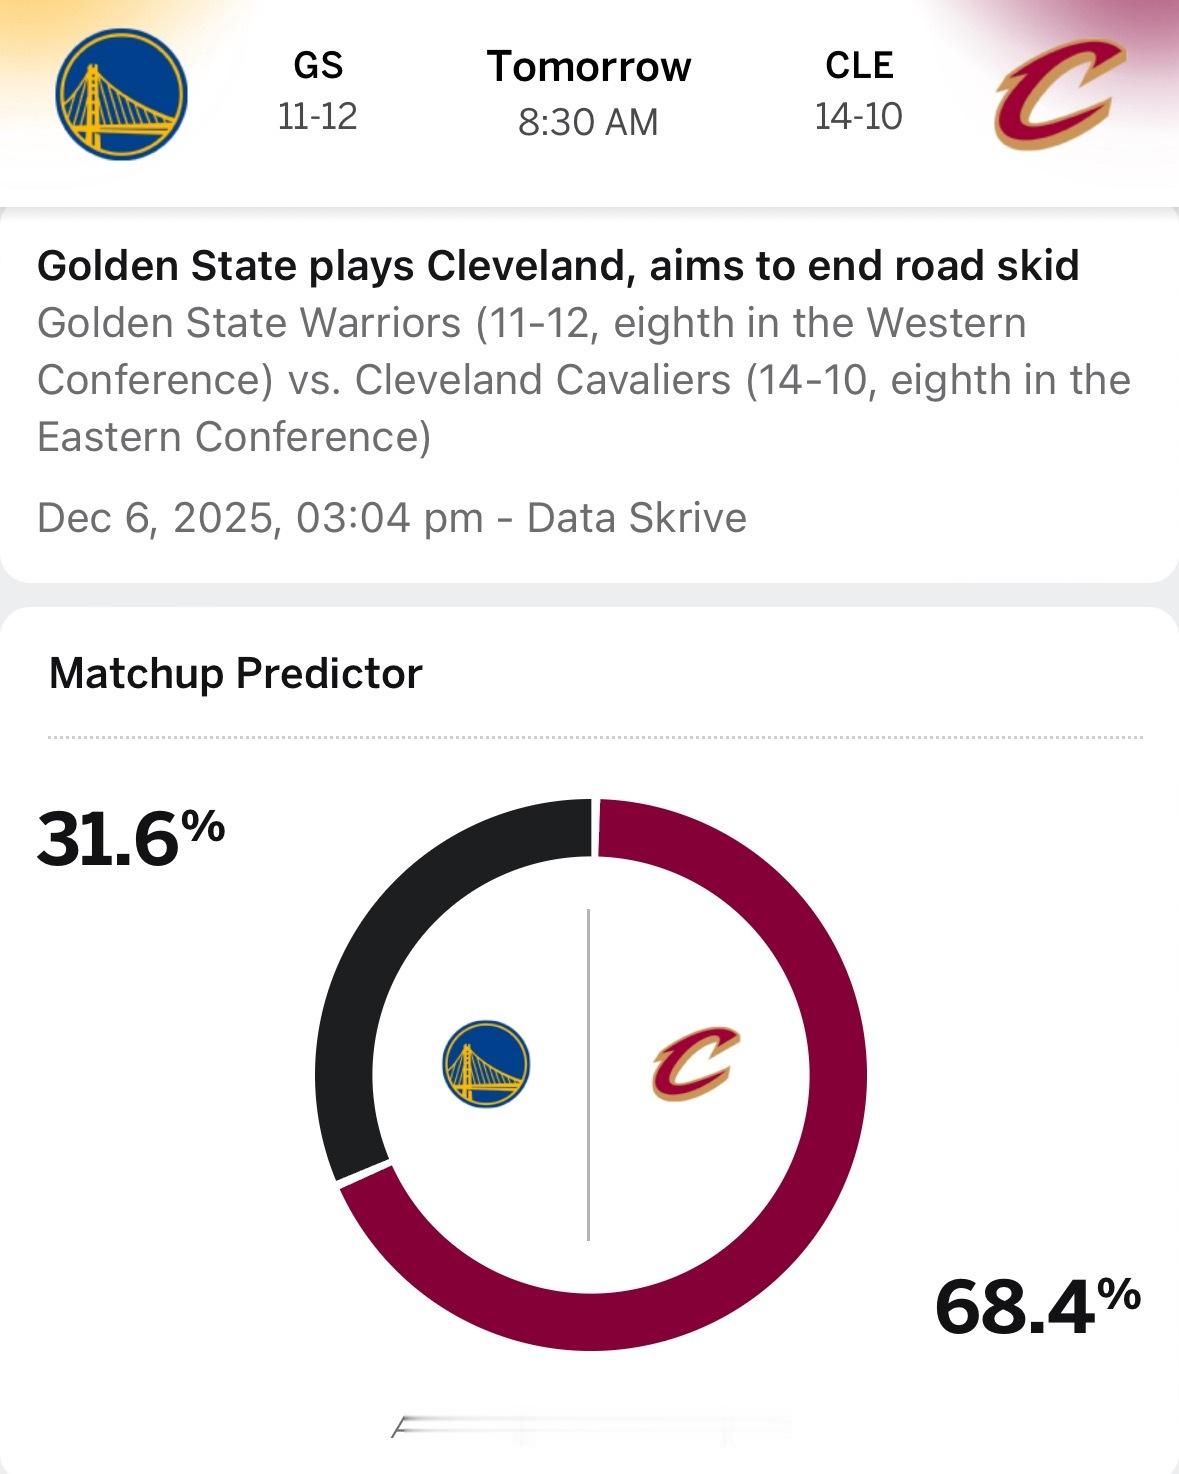This screenshot has height=1474, width=1179.
Task: Select the GS team abbreviation
Action: pos(318,66)
